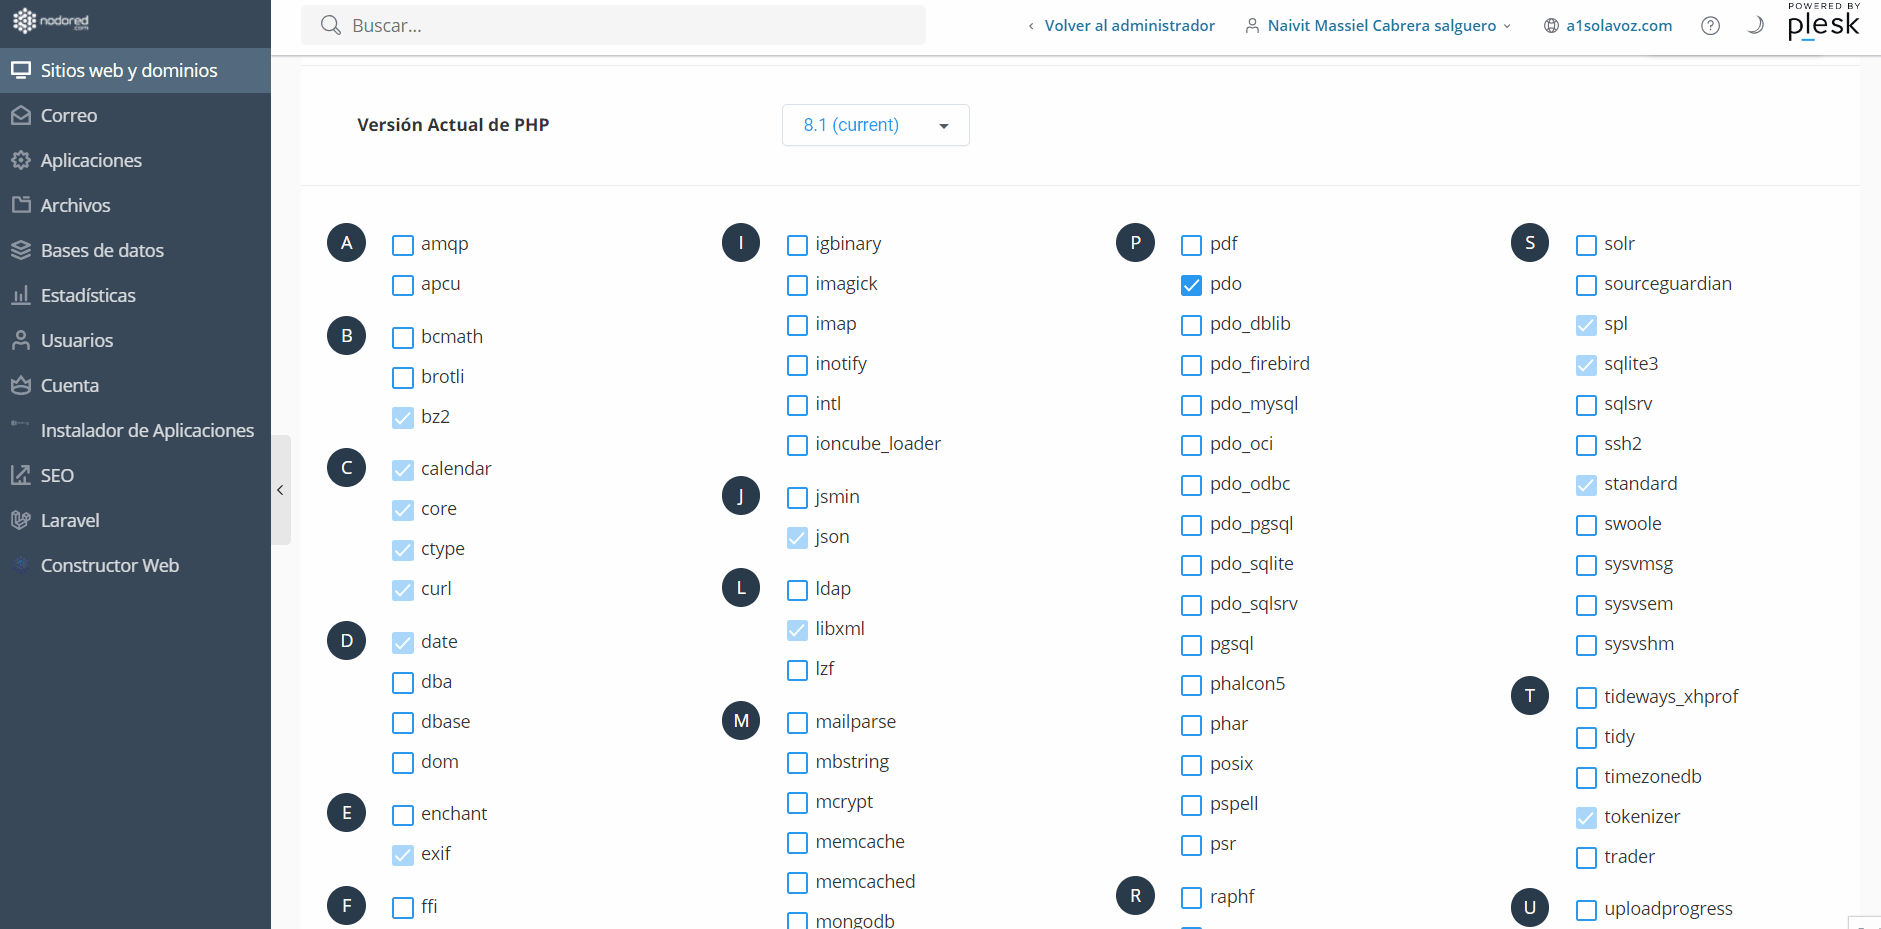This screenshot has width=1881, height=929.
Task: Click the Laravel icon in sidebar
Action: (x=21, y=520)
